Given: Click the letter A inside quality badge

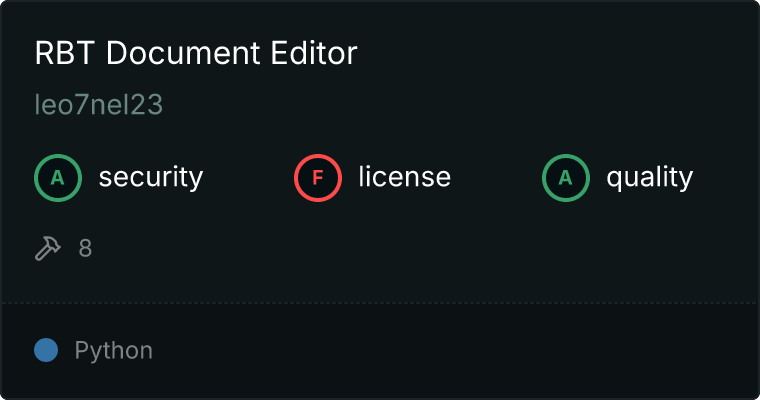Looking at the screenshot, I should click(x=566, y=178).
